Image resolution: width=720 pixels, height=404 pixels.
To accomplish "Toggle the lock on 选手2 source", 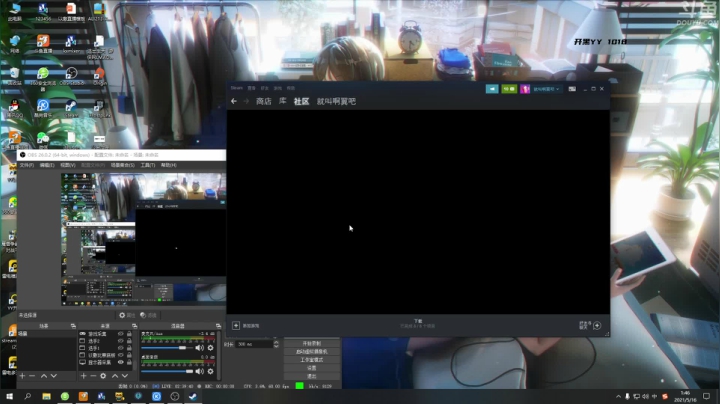I will point(129,341).
